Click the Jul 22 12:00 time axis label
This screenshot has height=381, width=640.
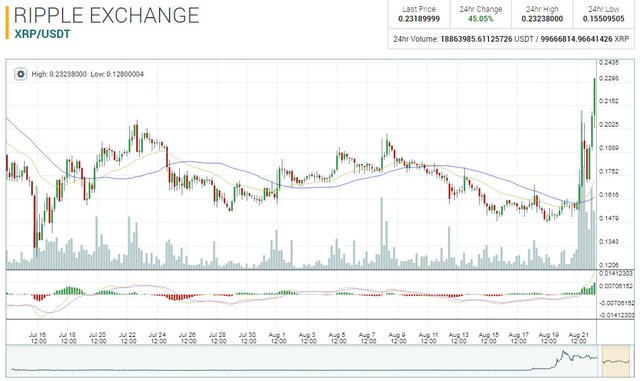coord(127,338)
